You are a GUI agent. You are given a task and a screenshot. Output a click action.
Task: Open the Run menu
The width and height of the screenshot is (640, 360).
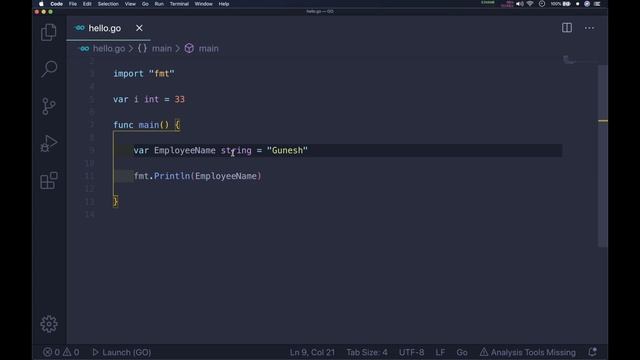click(159, 4)
